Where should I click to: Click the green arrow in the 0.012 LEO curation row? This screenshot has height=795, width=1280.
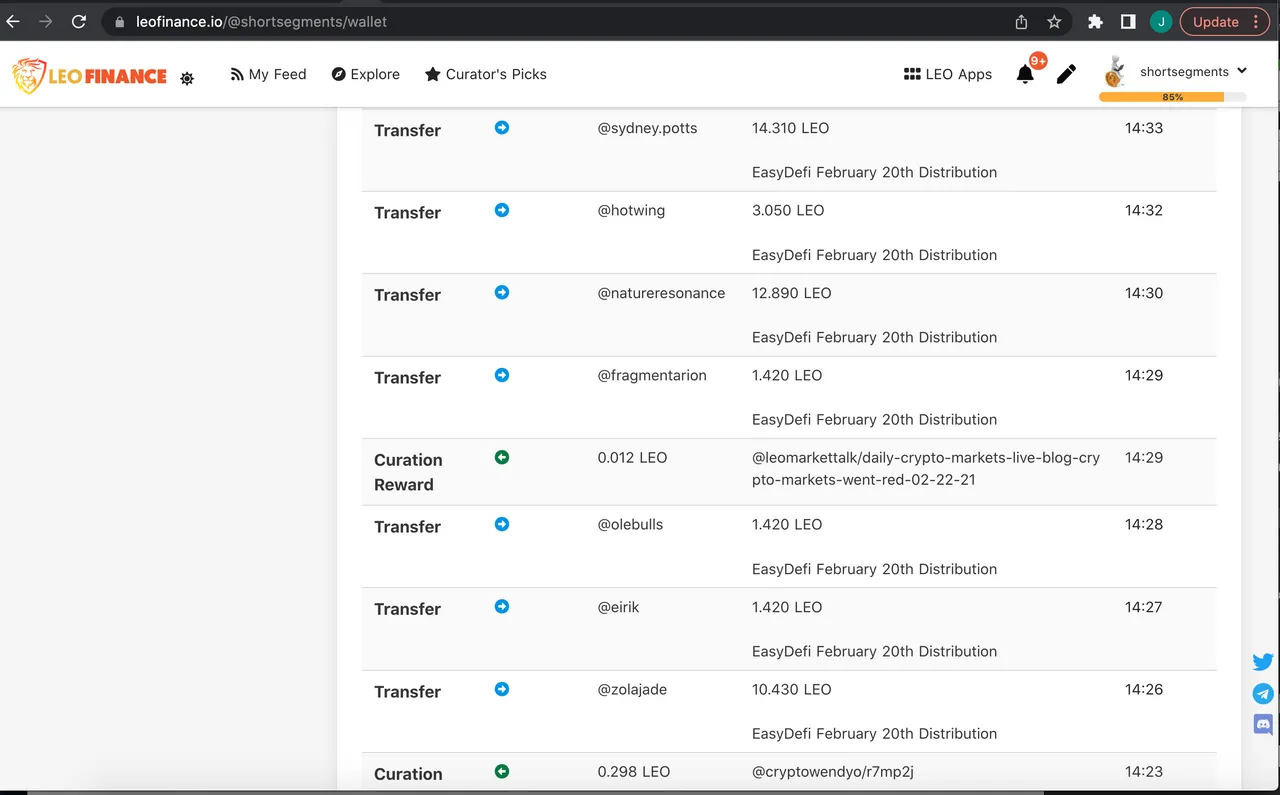click(502, 457)
